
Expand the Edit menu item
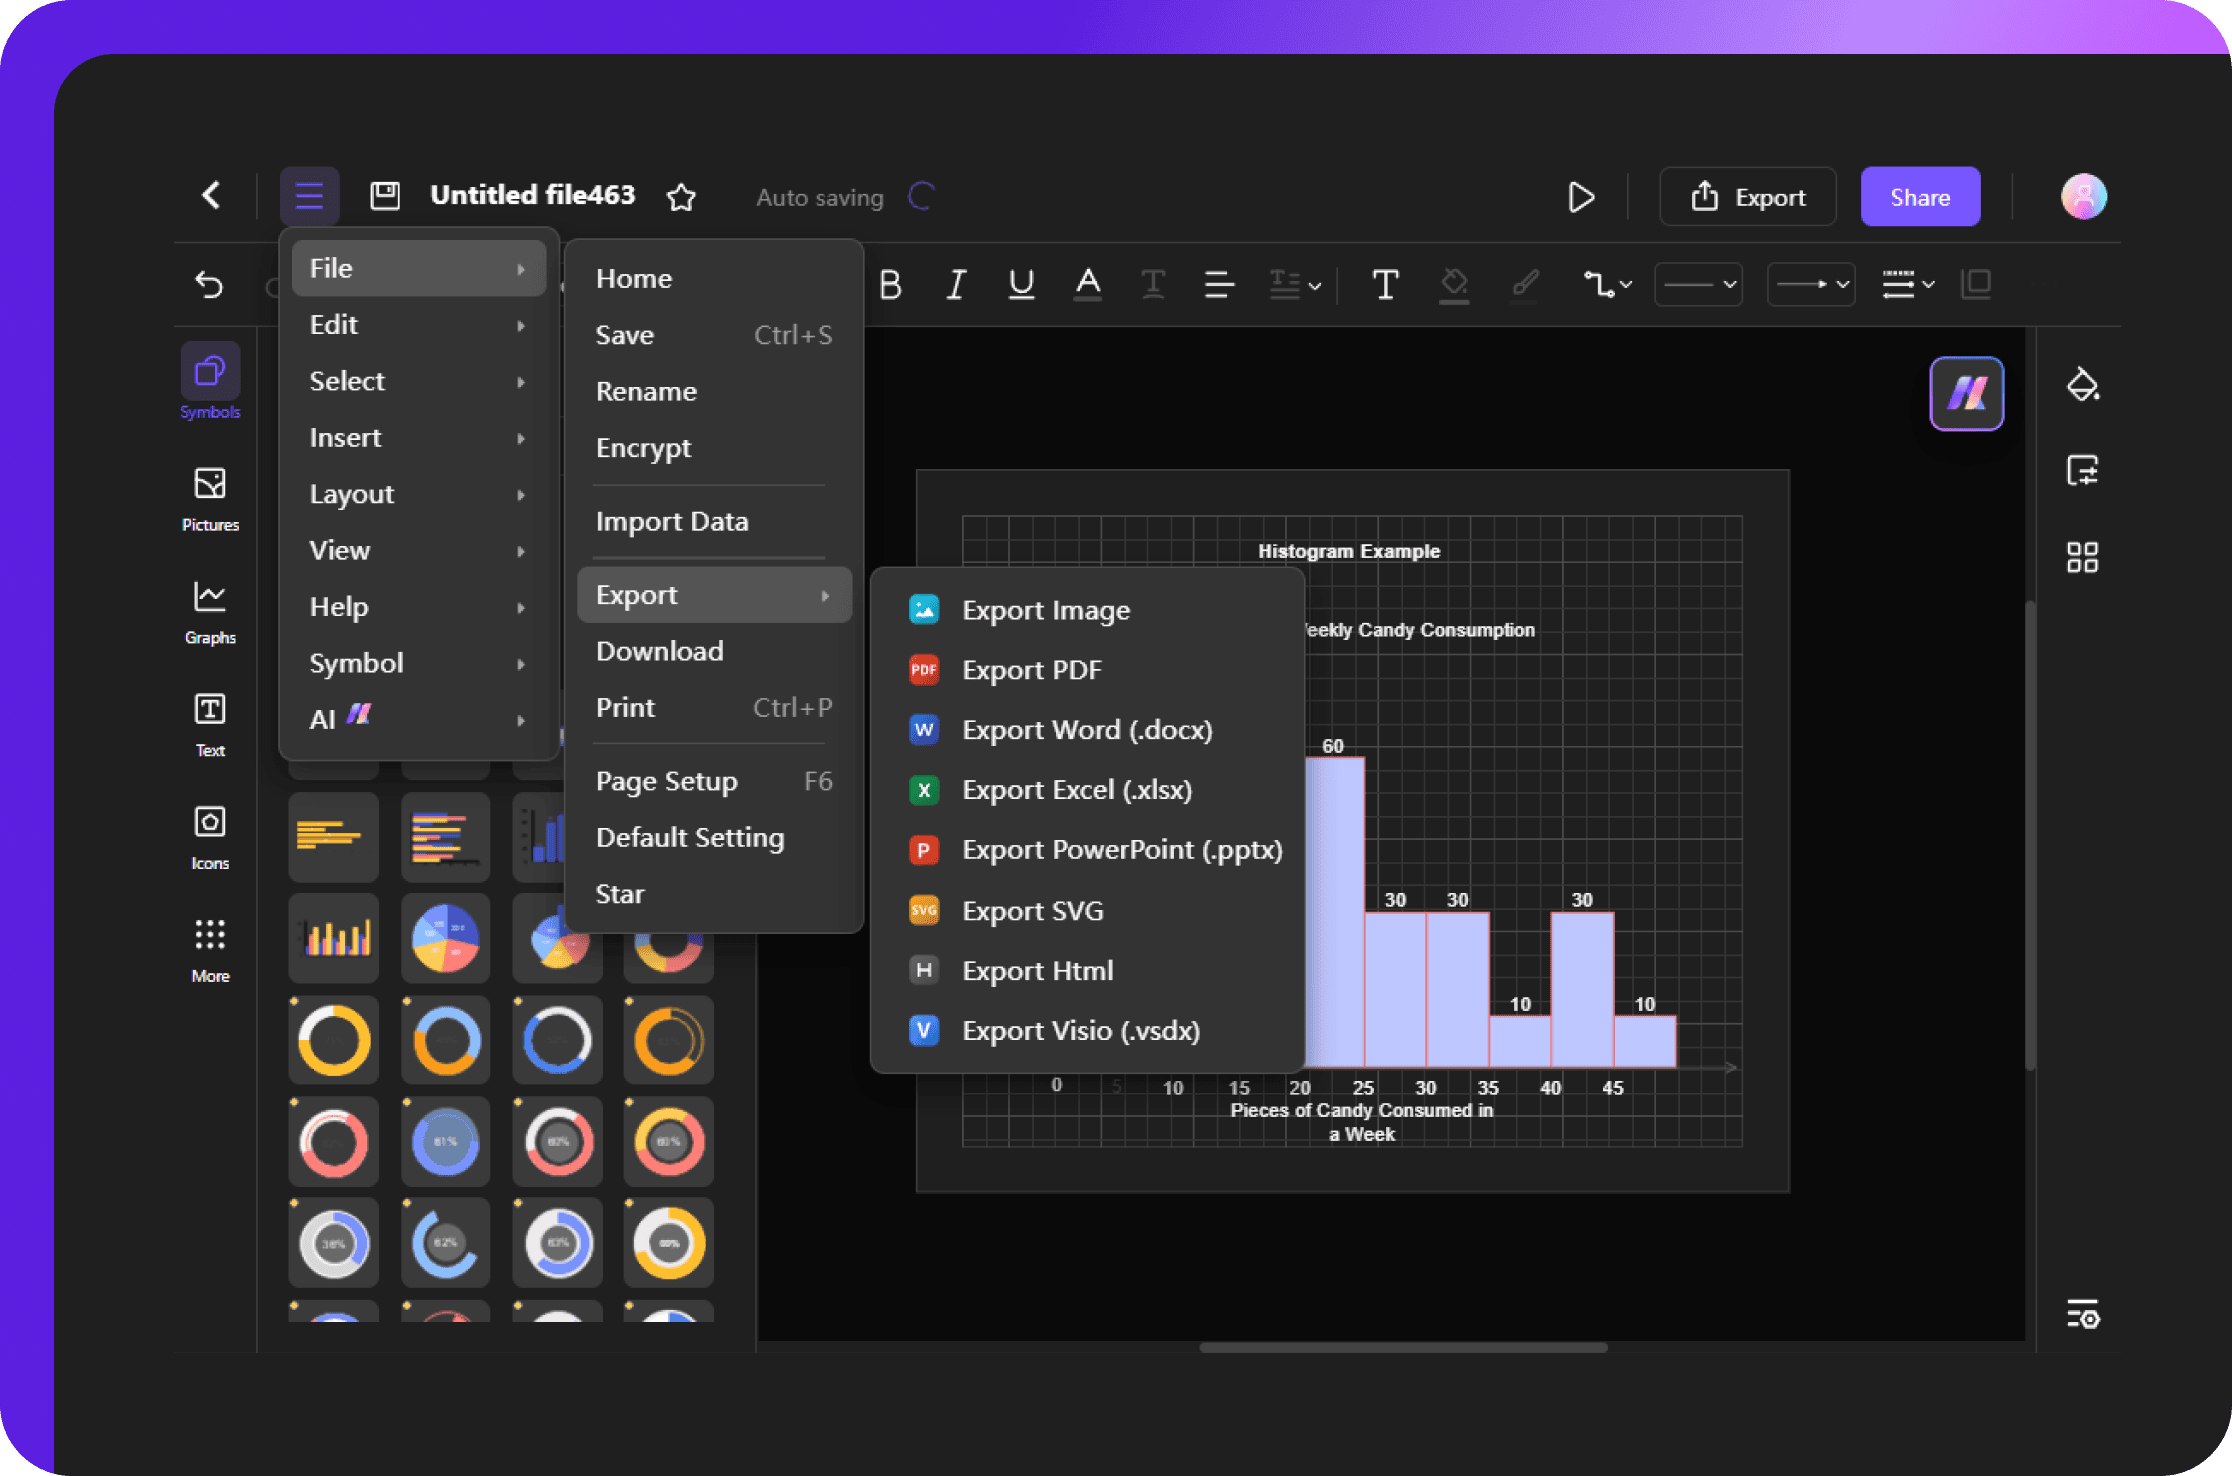(x=415, y=323)
